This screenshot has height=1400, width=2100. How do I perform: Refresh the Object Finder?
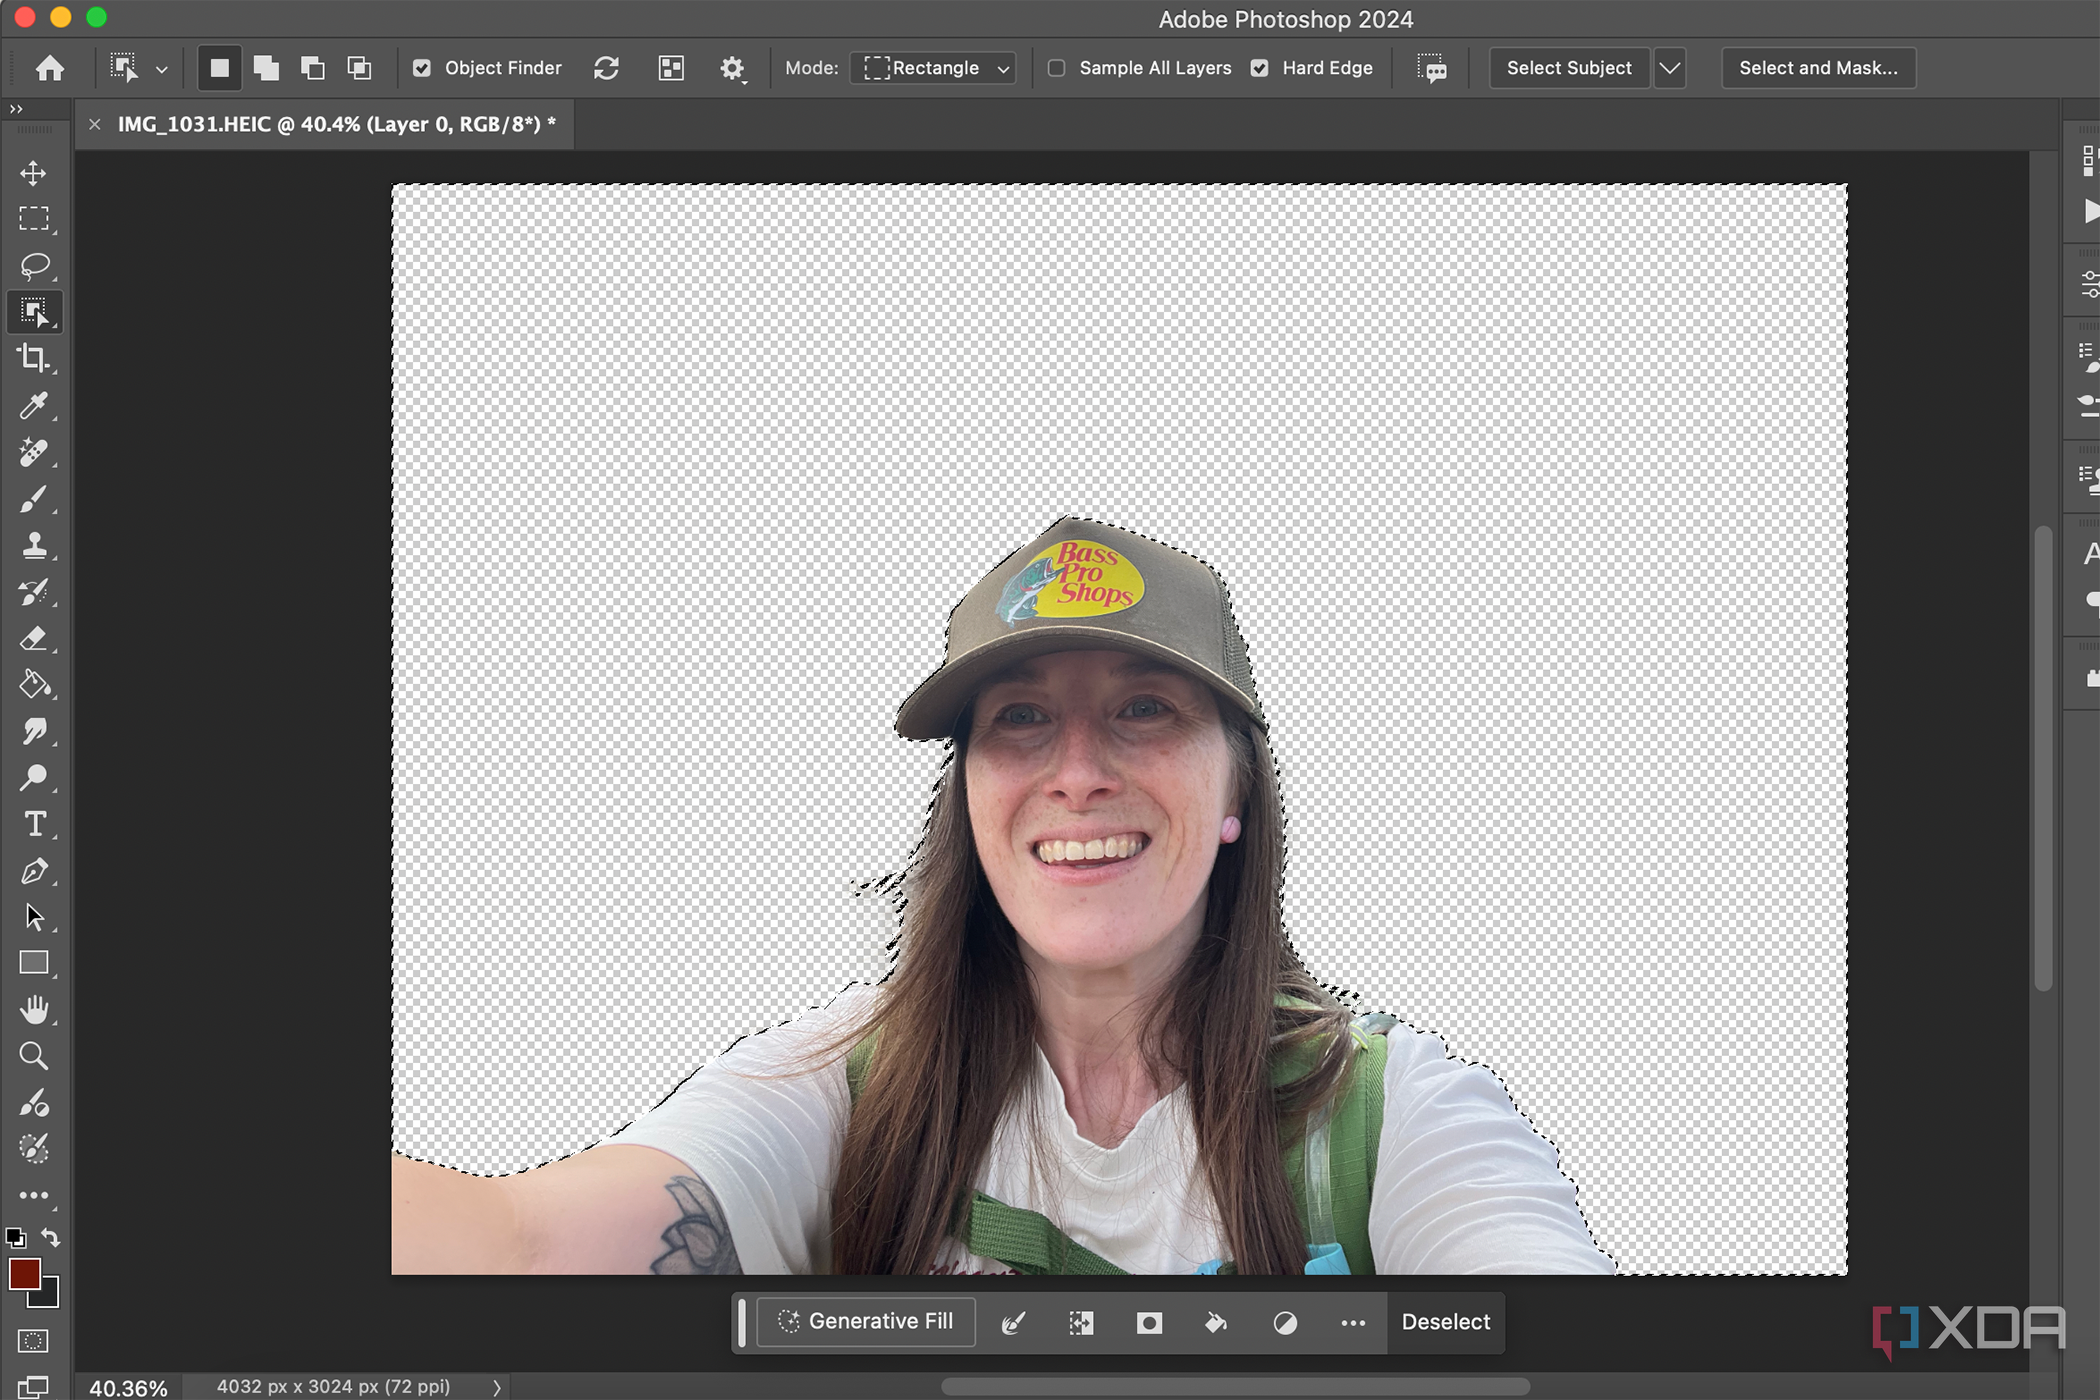click(x=606, y=68)
